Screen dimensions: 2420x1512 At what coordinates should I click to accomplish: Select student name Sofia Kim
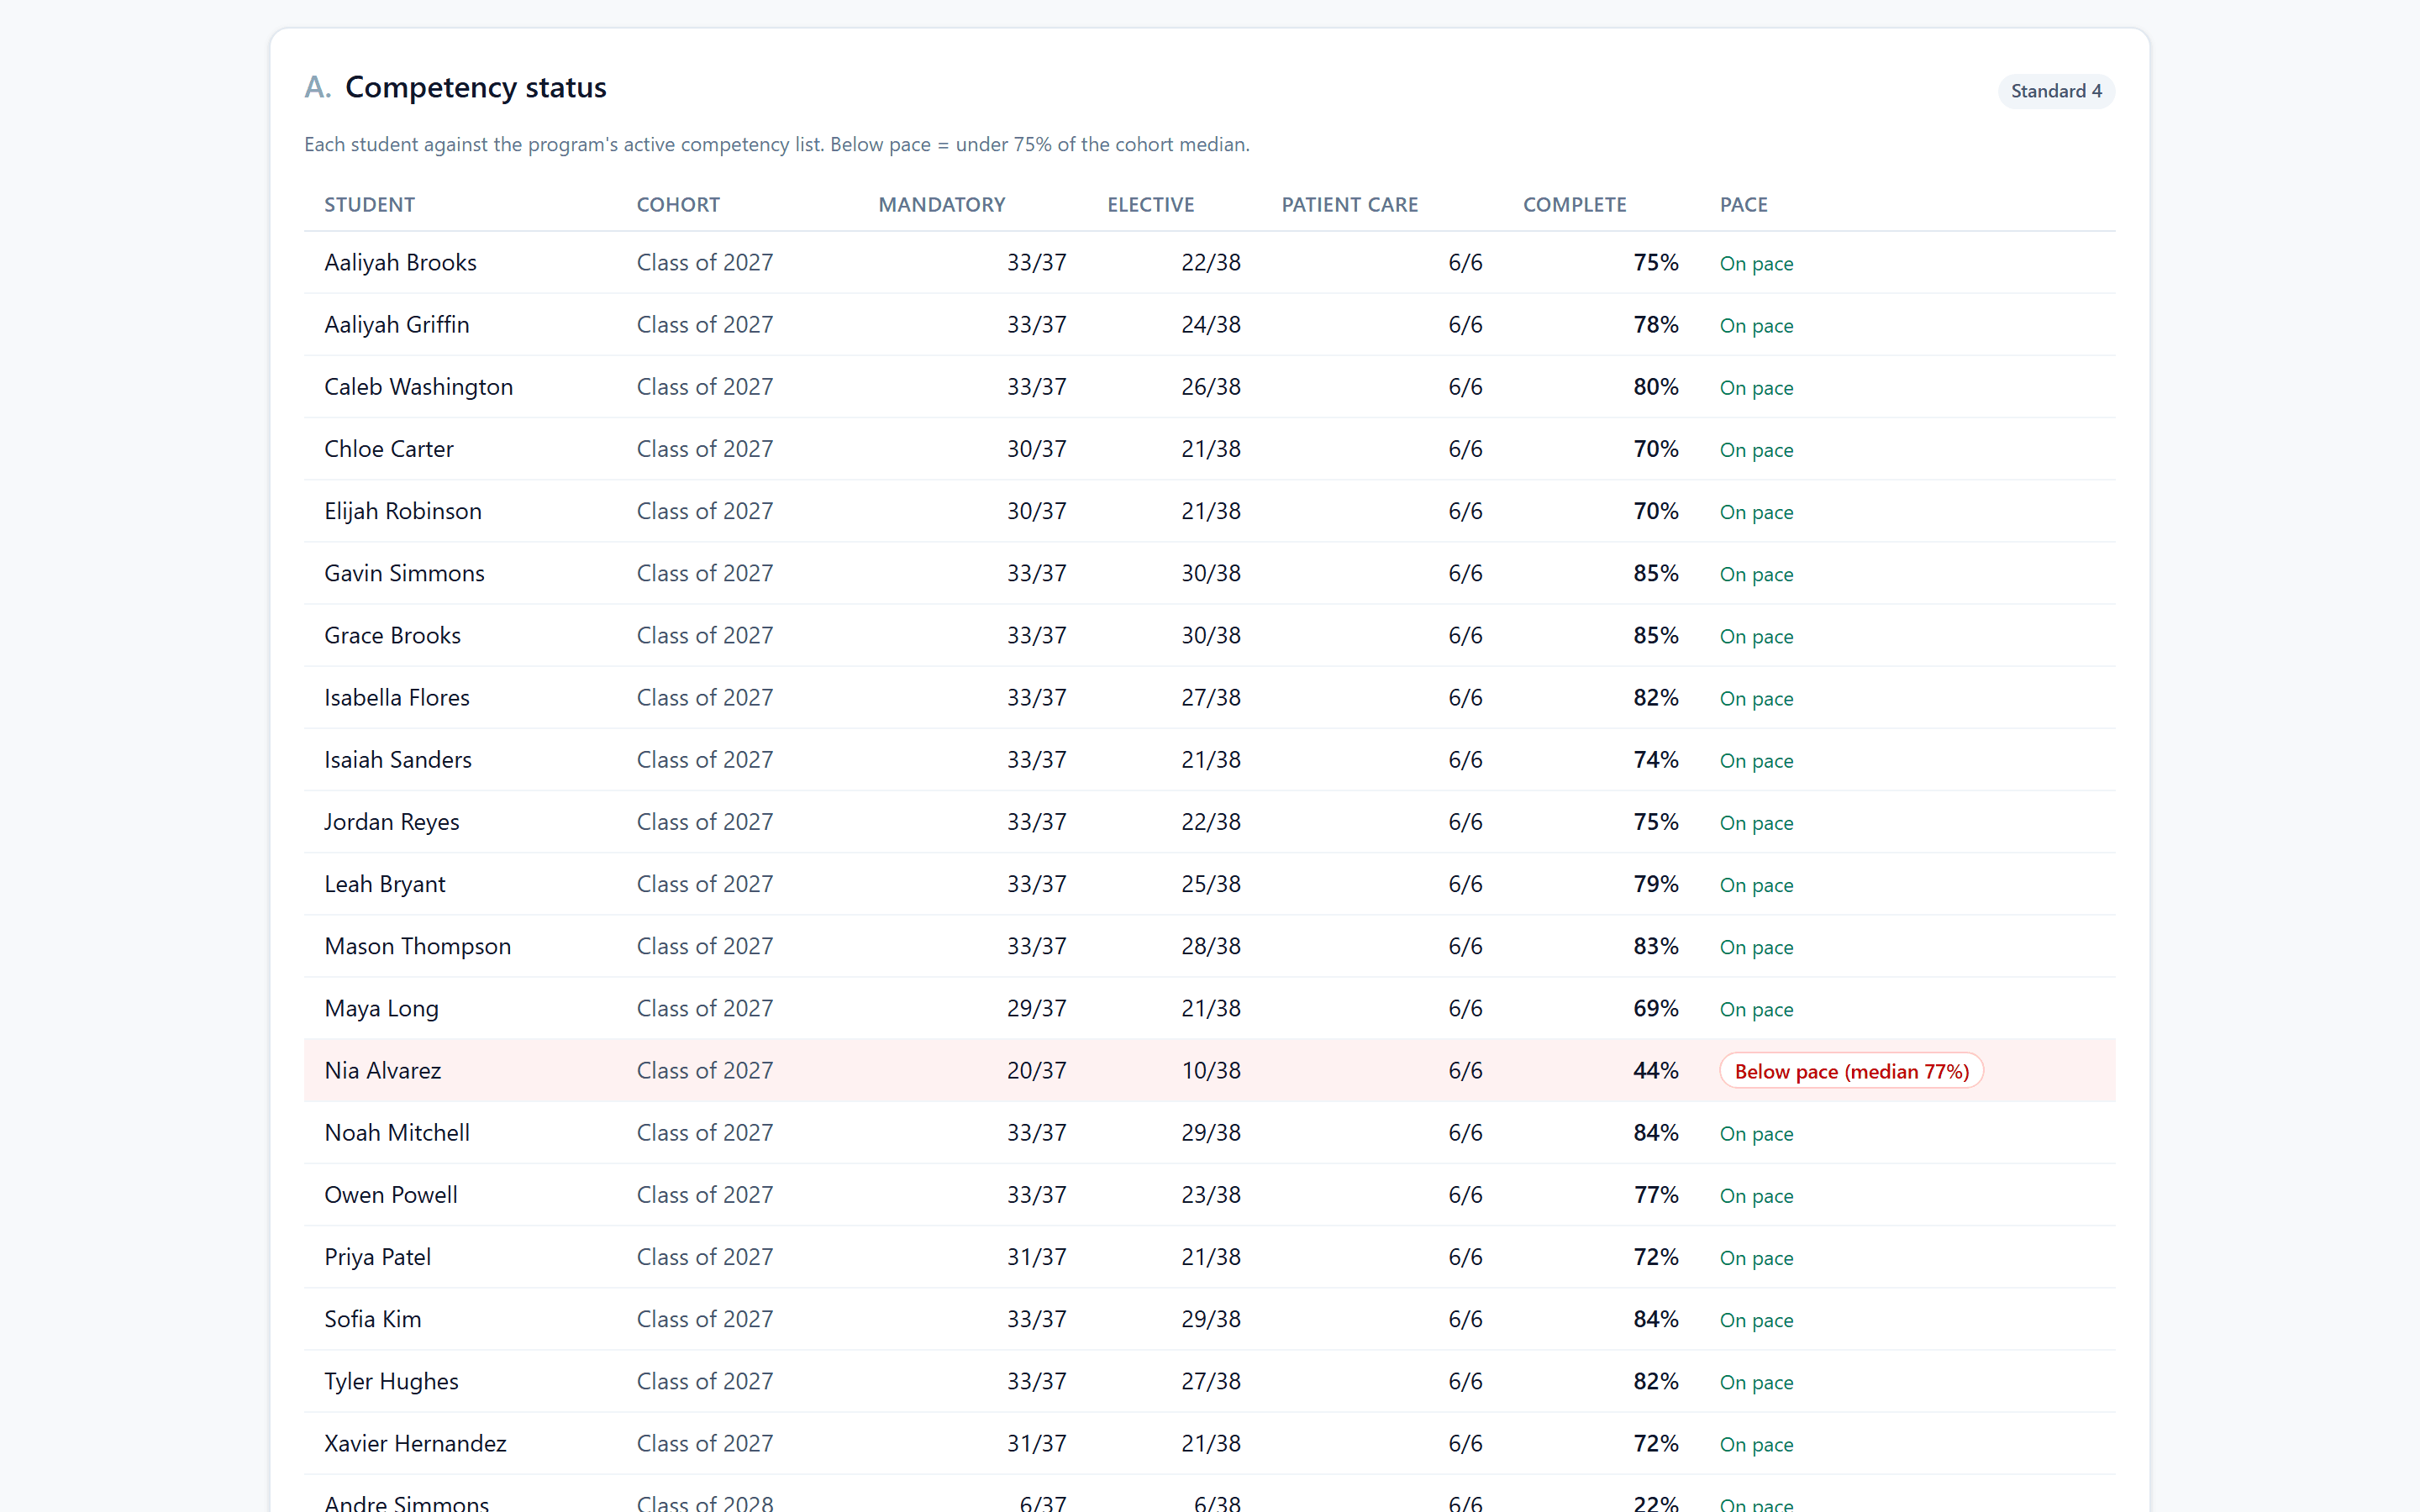tap(372, 1319)
